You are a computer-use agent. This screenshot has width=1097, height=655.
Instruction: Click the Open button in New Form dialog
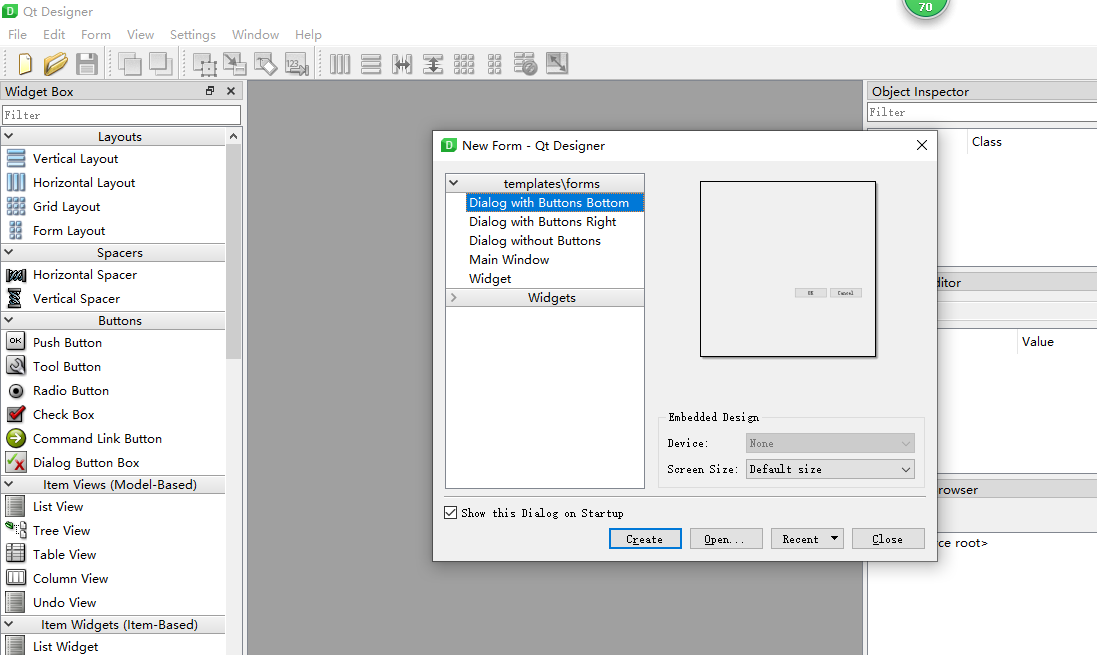pyautogui.click(x=726, y=538)
